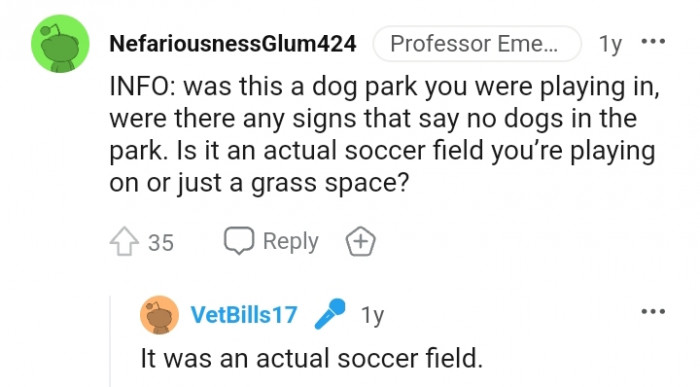This screenshot has width=700, height=387.
Task: Click the 35 upvote count
Action: click(x=161, y=243)
